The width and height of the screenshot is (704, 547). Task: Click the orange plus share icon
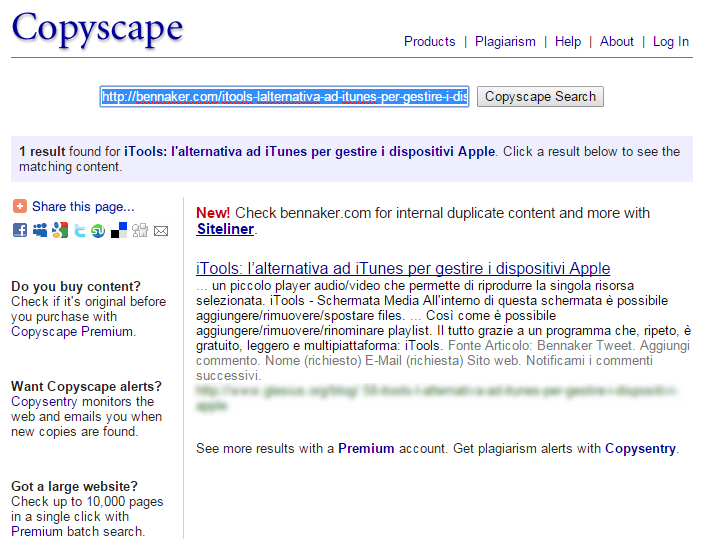click(x=20, y=206)
